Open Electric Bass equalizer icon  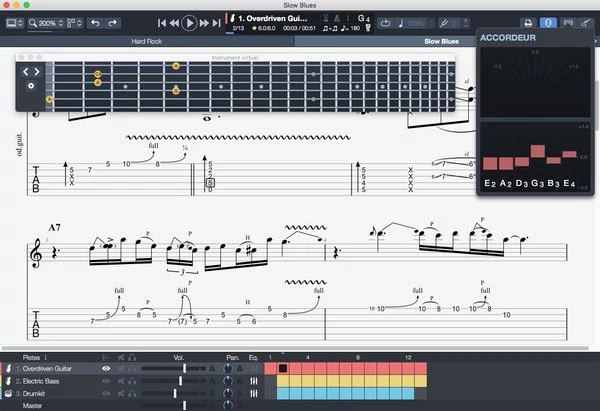[254, 381]
